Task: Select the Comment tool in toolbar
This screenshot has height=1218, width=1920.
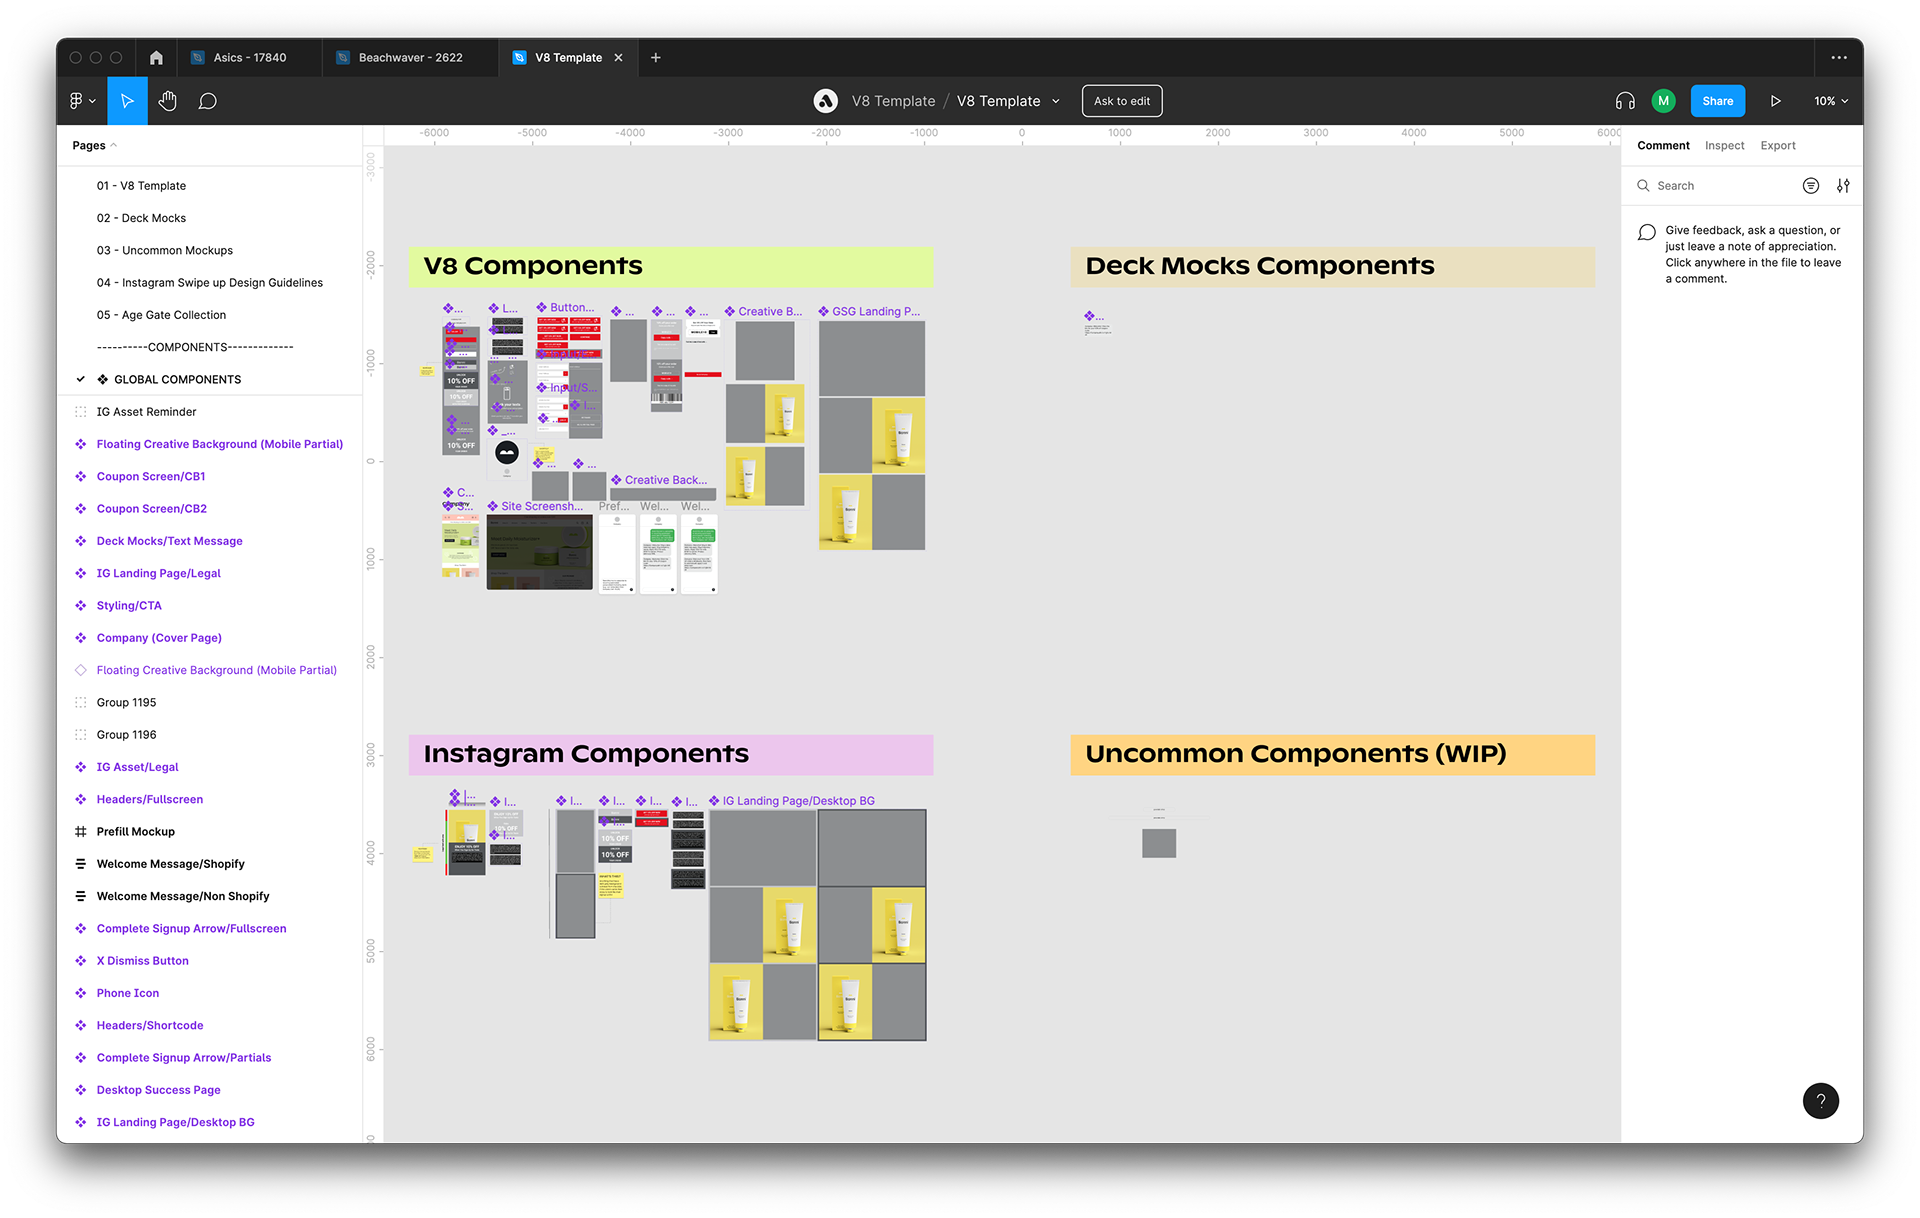Action: 207,101
